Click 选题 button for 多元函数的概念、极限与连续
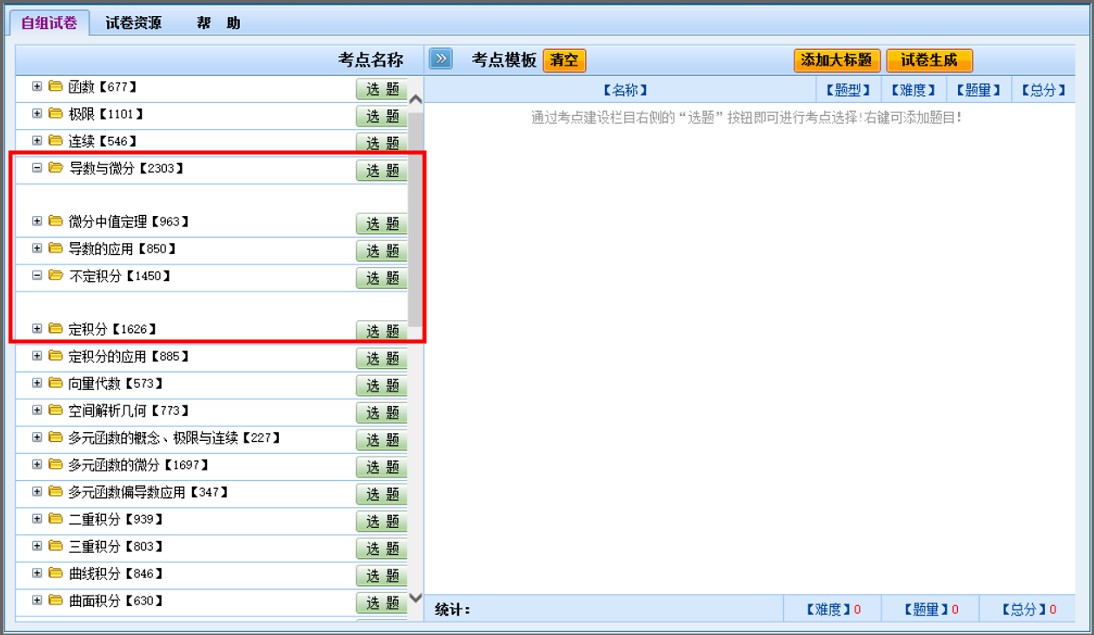 pyautogui.click(x=382, y=440)
